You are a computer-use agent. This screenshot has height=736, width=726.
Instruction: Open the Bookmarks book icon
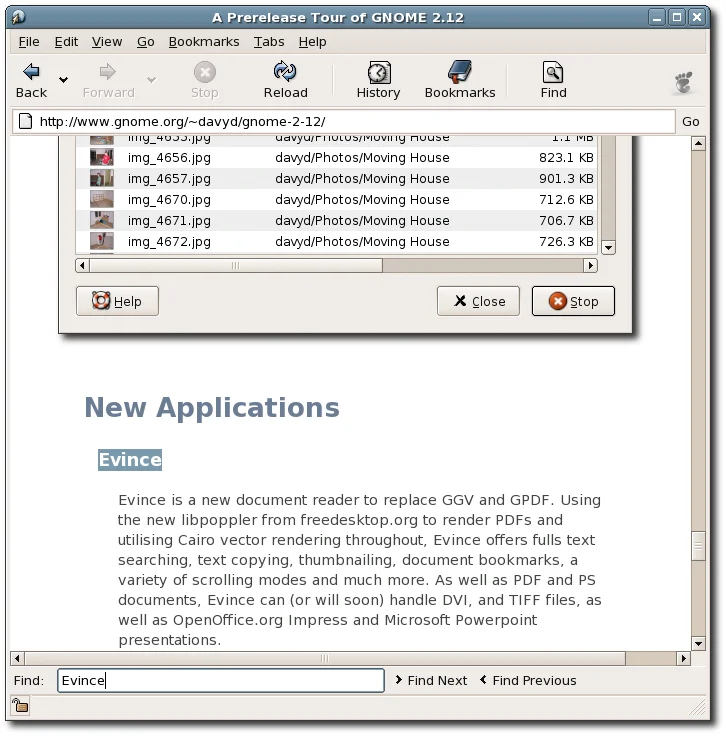coord(460,72)
